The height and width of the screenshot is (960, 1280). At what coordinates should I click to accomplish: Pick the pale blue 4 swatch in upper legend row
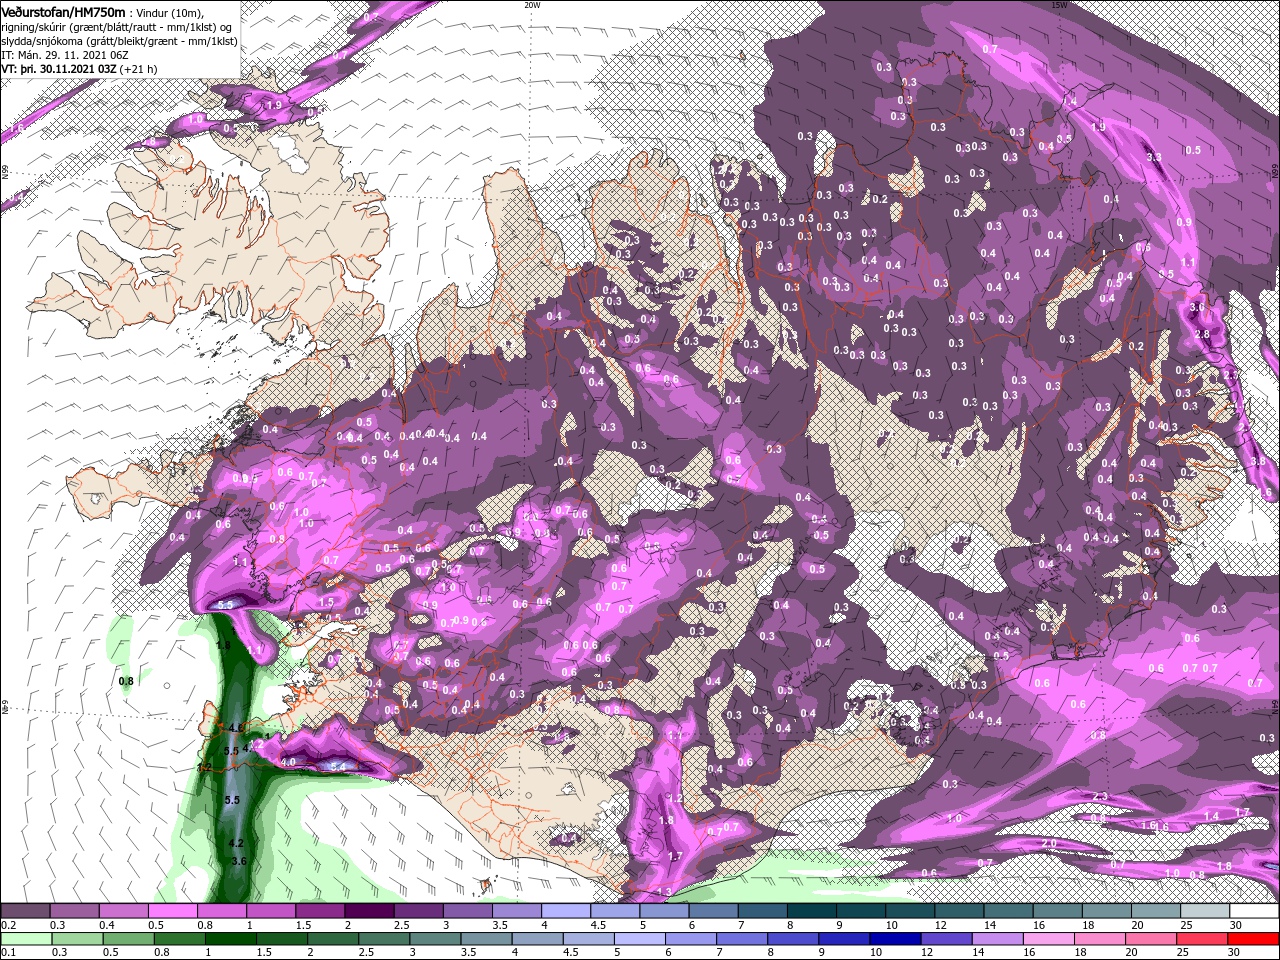click(566, 911)
